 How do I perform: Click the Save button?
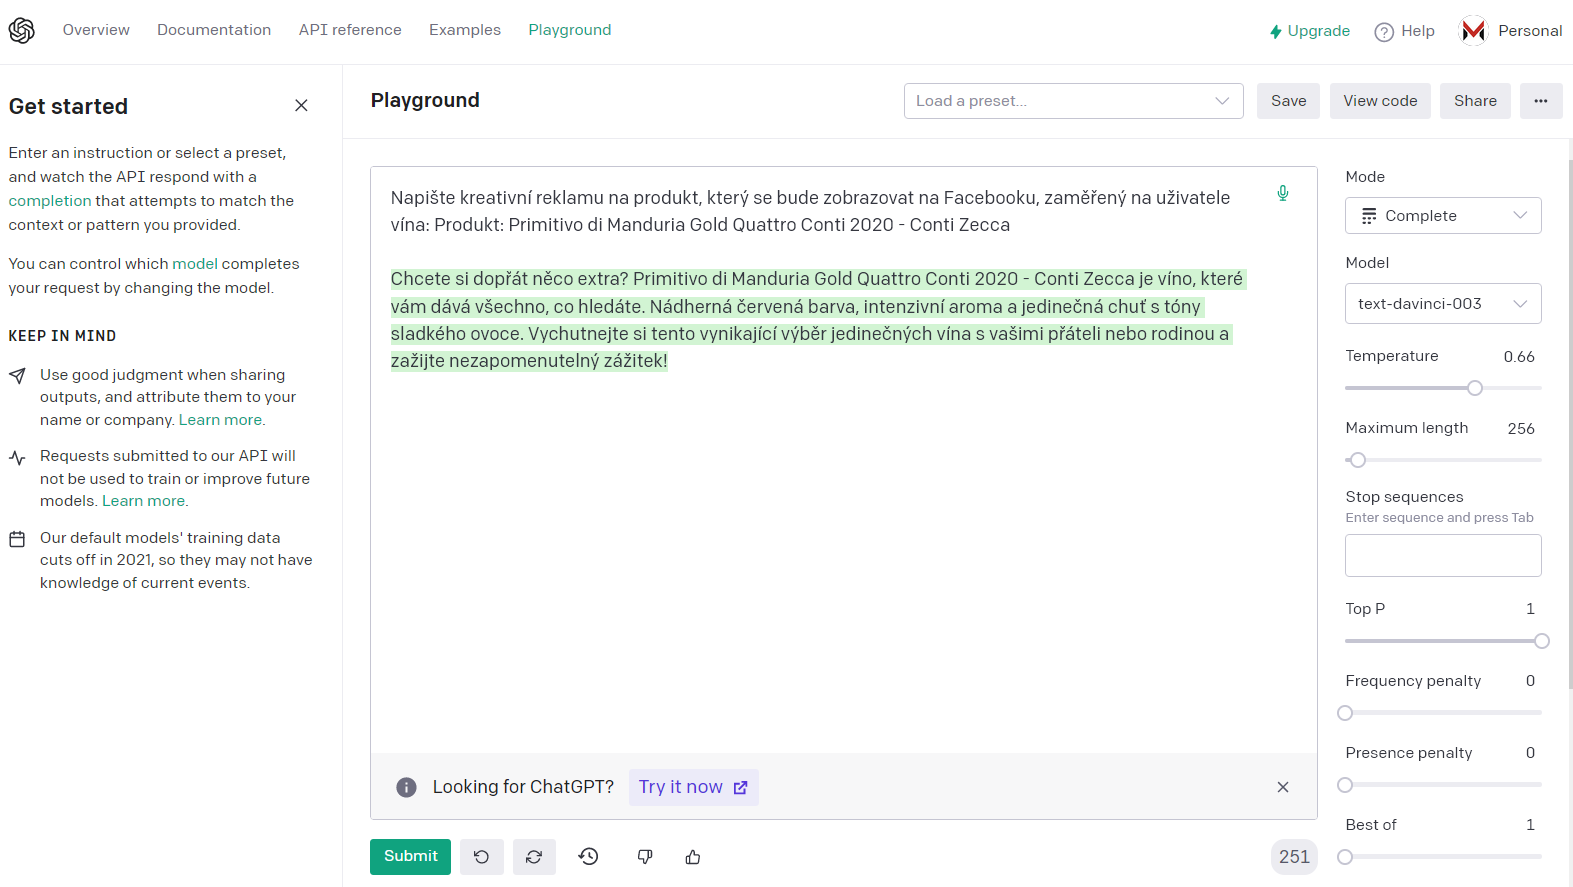tap(1288, 101)
